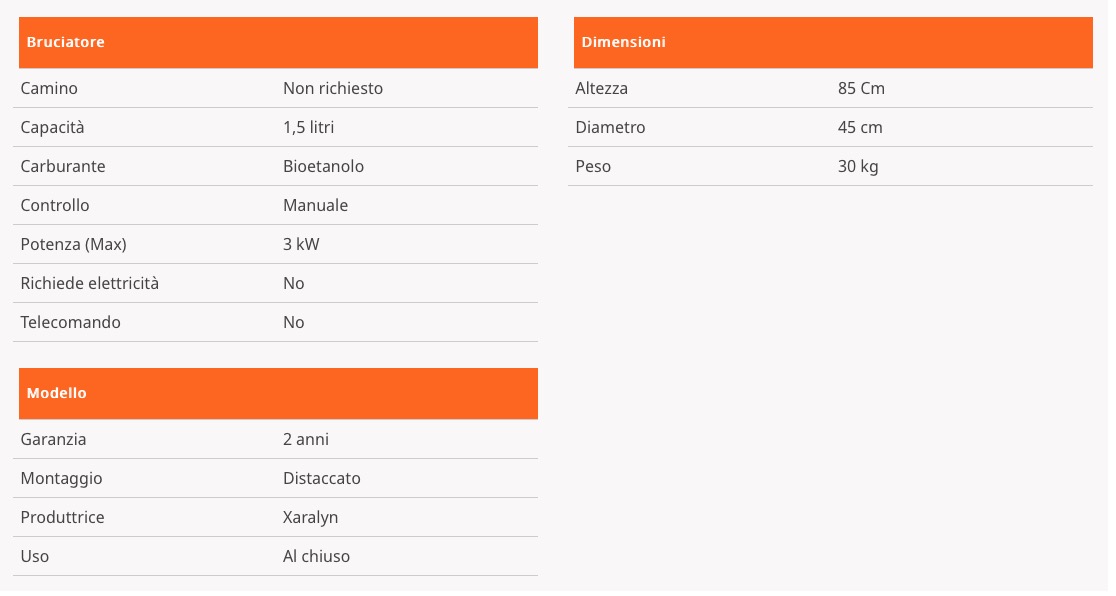Image resolution: width=1116 pixels, height=596 pixels.
Task: Click the Modello section header
Action: (278, 394)
